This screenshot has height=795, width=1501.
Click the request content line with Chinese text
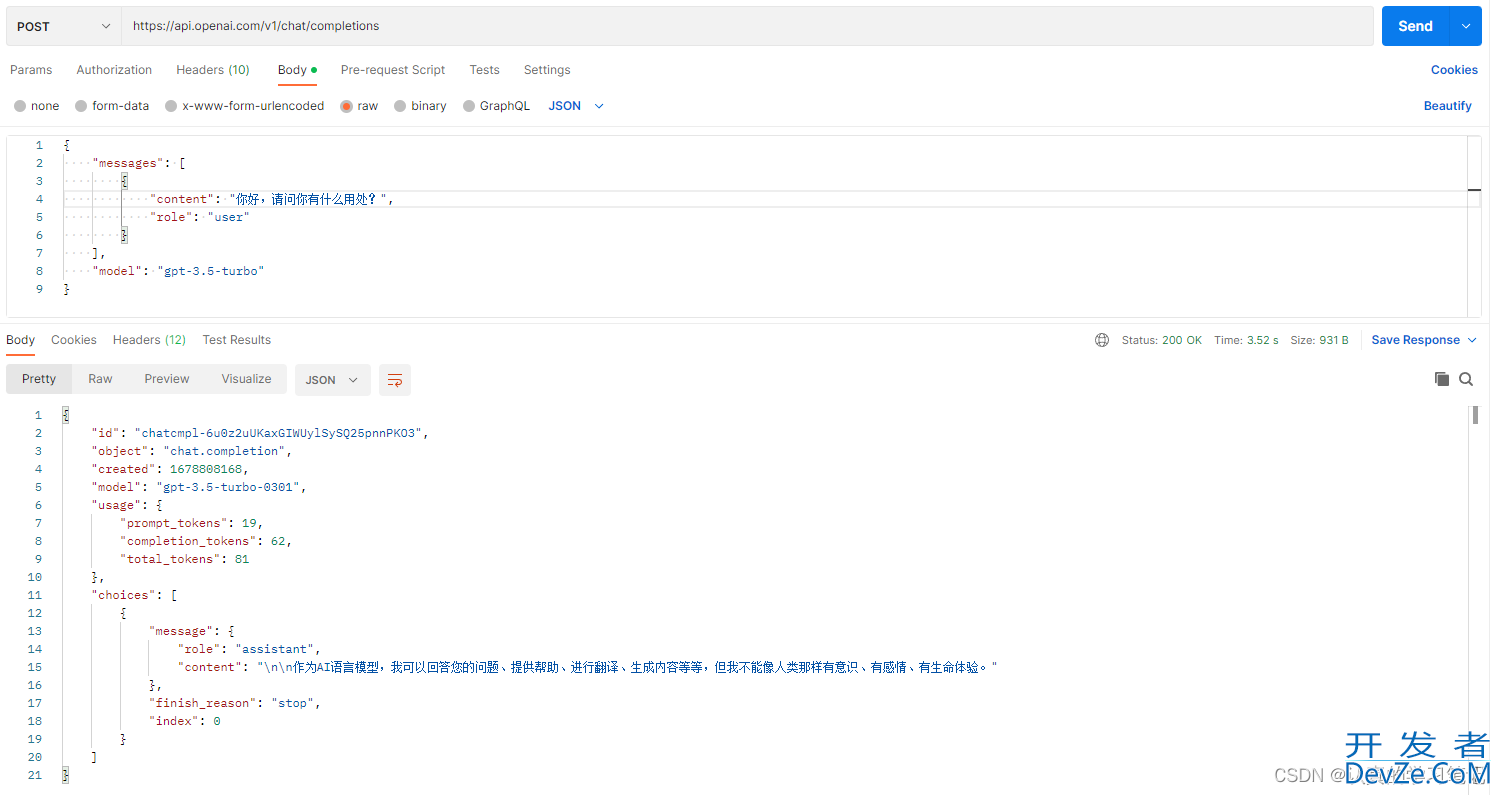click(271, 199)
